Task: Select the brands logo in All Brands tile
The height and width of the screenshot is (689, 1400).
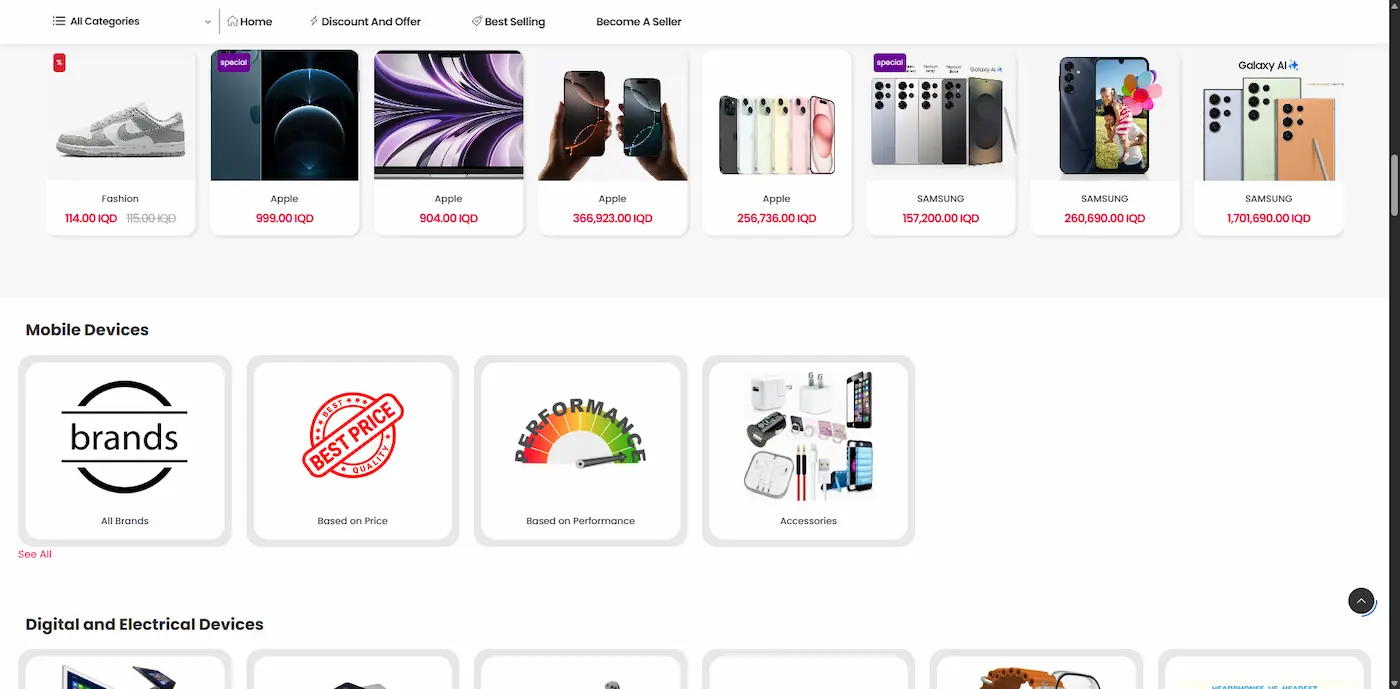Action: coord(125,437)
